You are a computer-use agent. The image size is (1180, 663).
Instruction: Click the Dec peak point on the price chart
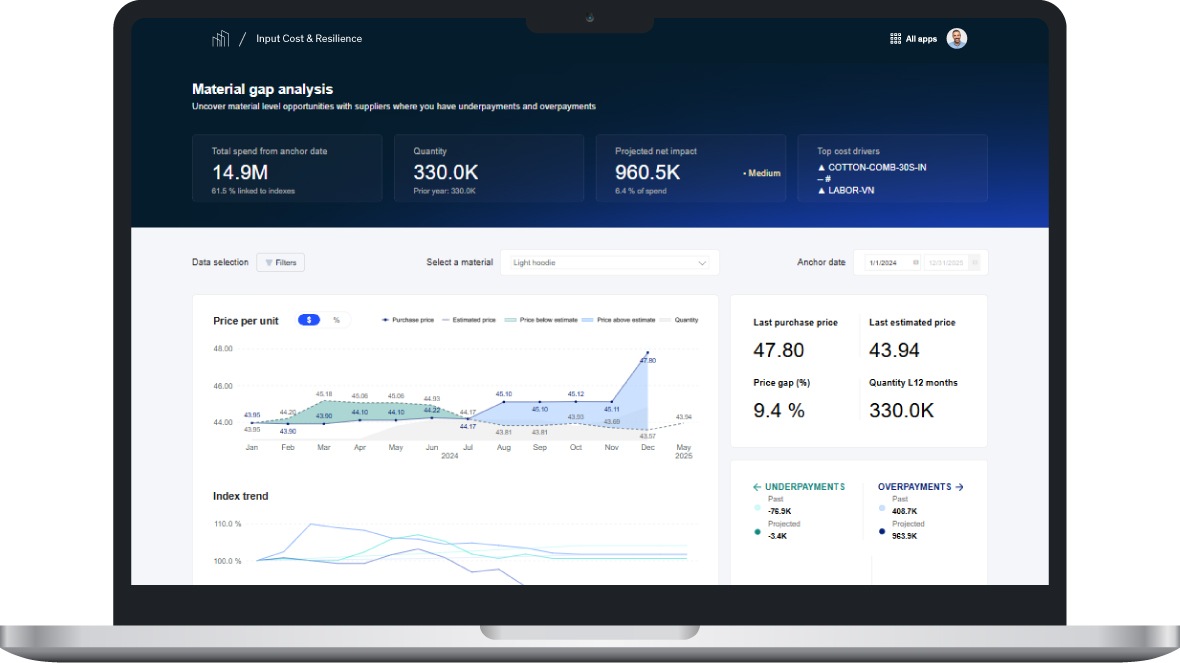648,352
